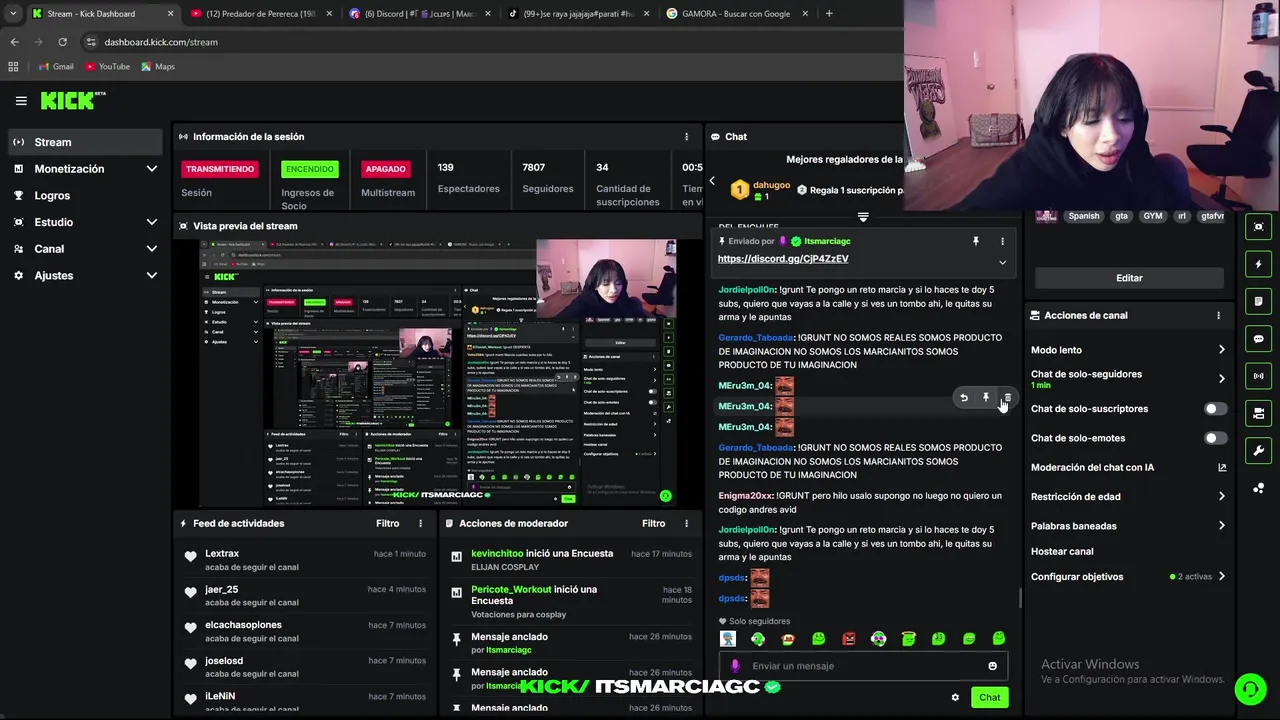Open the document widget in right rail
The width and height of the screenshot is (1280, 720).
pos(1259,301)
